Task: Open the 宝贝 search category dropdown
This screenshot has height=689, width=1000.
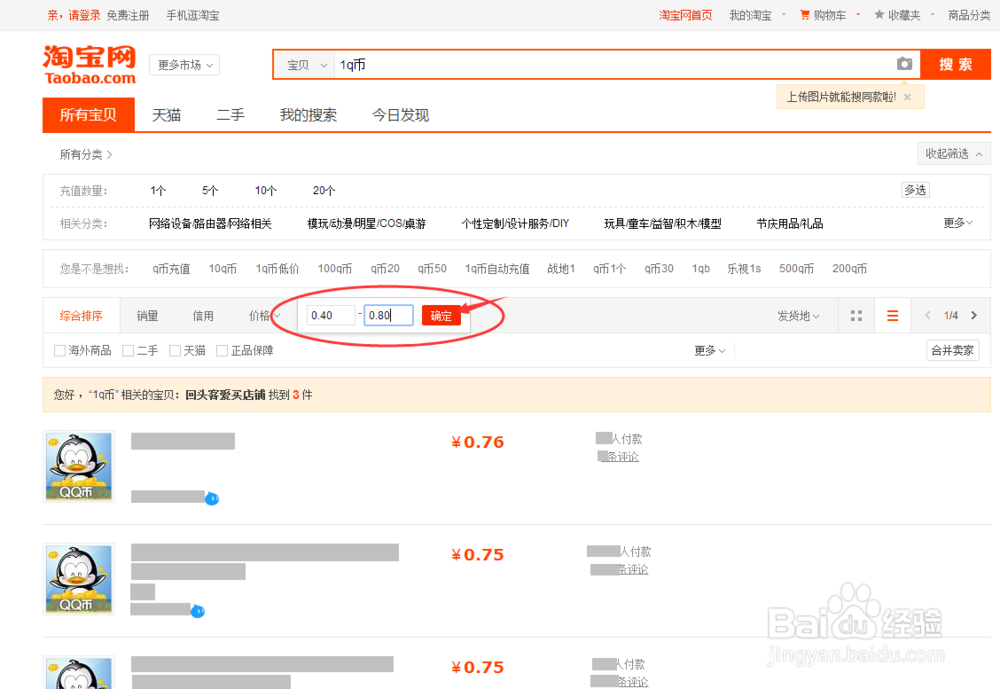Action: pos(303,63)
